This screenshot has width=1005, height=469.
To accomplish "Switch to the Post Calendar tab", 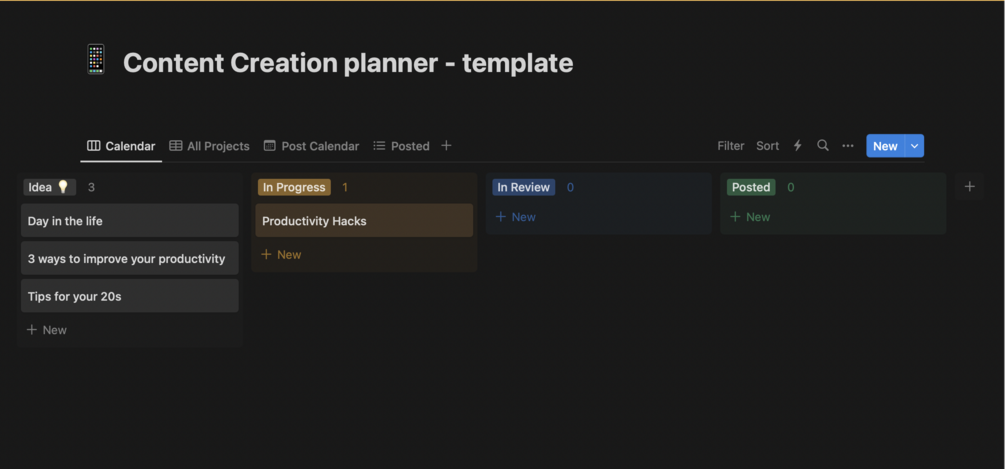I will (x=311, y=146).
